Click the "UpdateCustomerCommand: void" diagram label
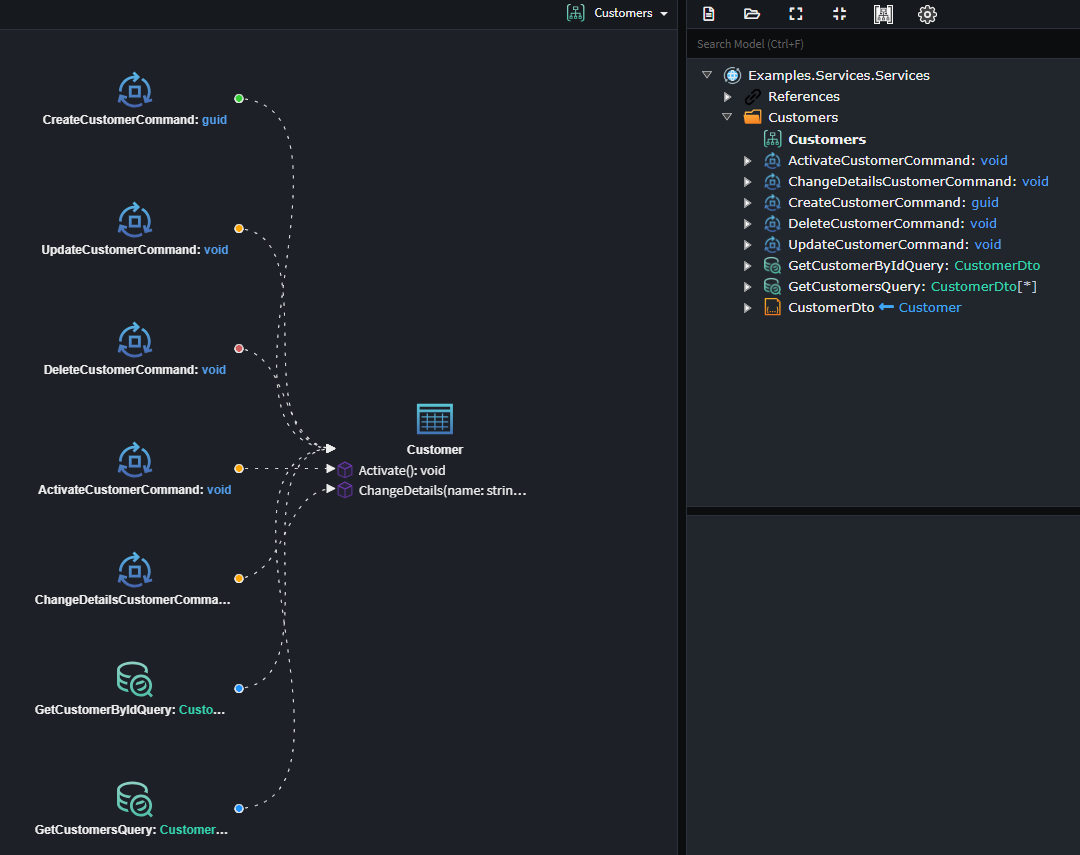This screenshot has height=855, width=1080. (x=135, y=250)
